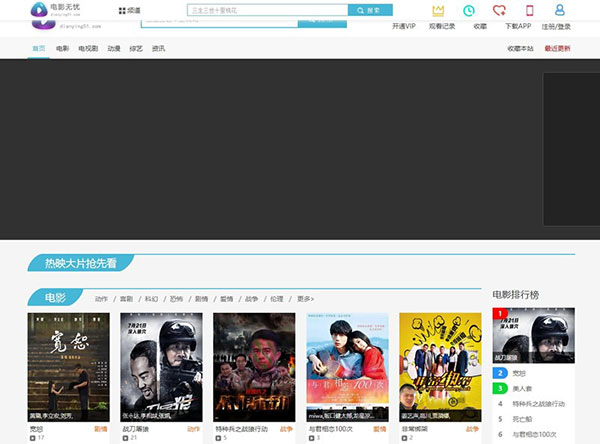
Task: Click the 动作 tag beside 战刀屠狼
Action: coord(194,429)
